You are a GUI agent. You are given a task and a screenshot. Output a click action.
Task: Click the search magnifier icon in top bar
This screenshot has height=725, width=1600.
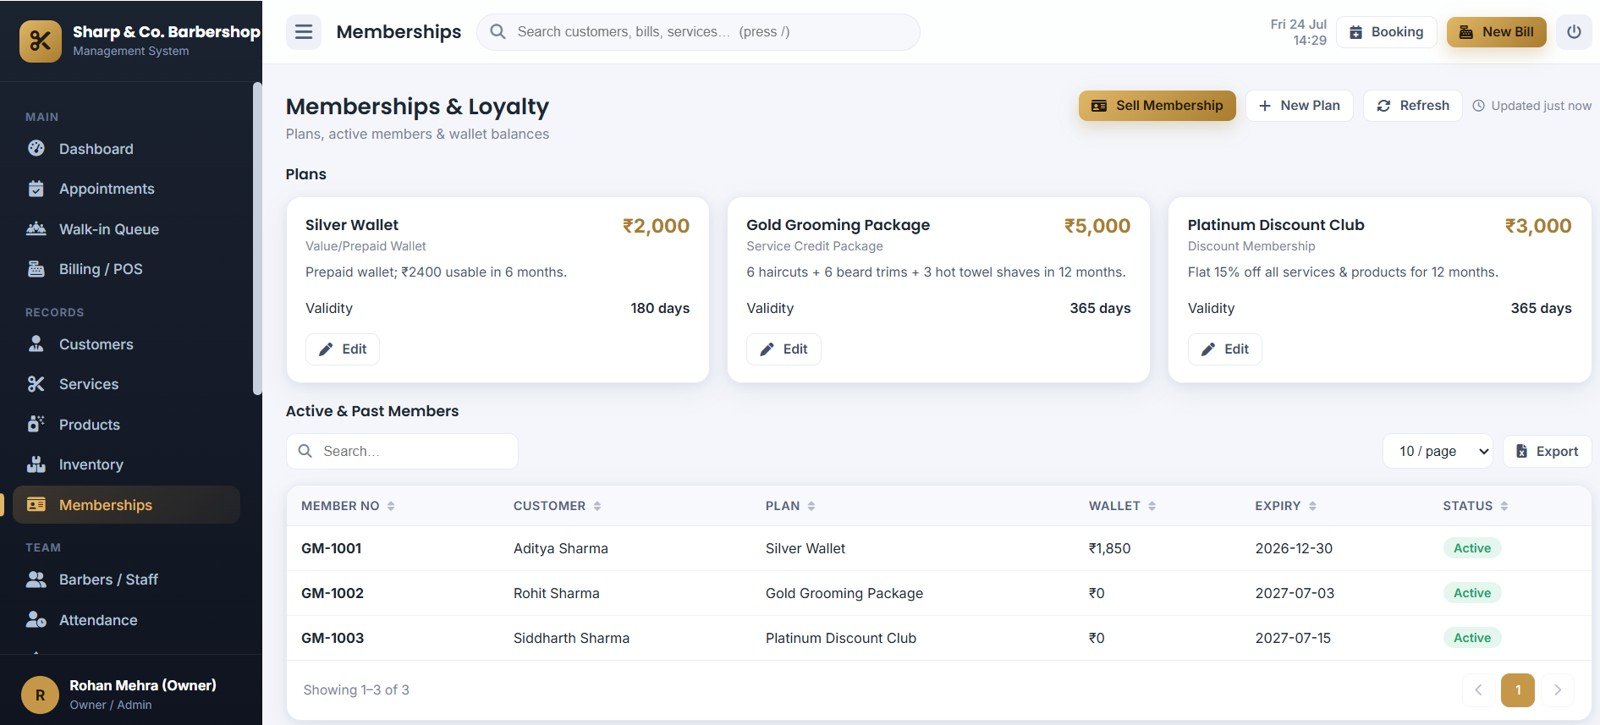(x=497, y=32)
